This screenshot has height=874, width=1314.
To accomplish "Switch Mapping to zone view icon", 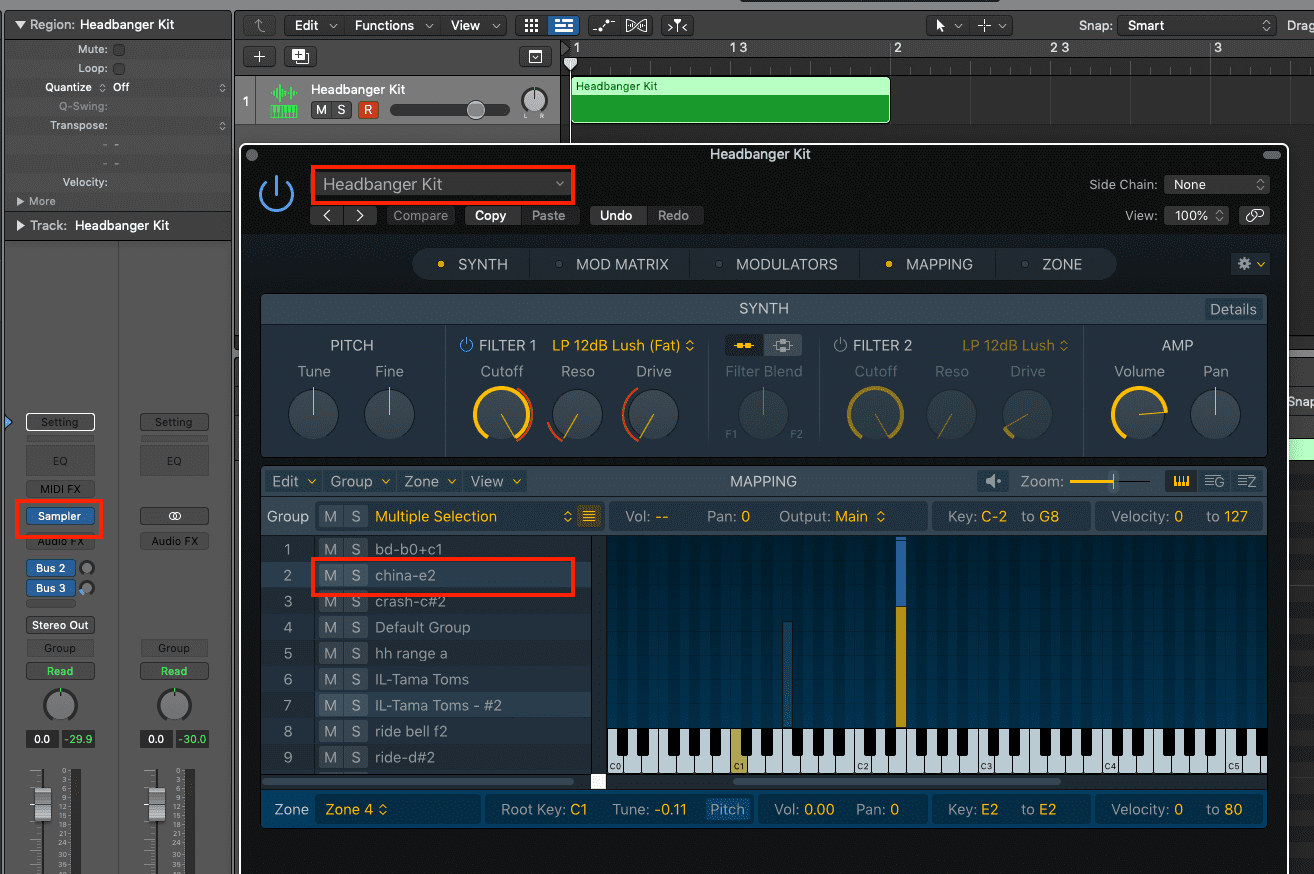I will point(1246,481).
